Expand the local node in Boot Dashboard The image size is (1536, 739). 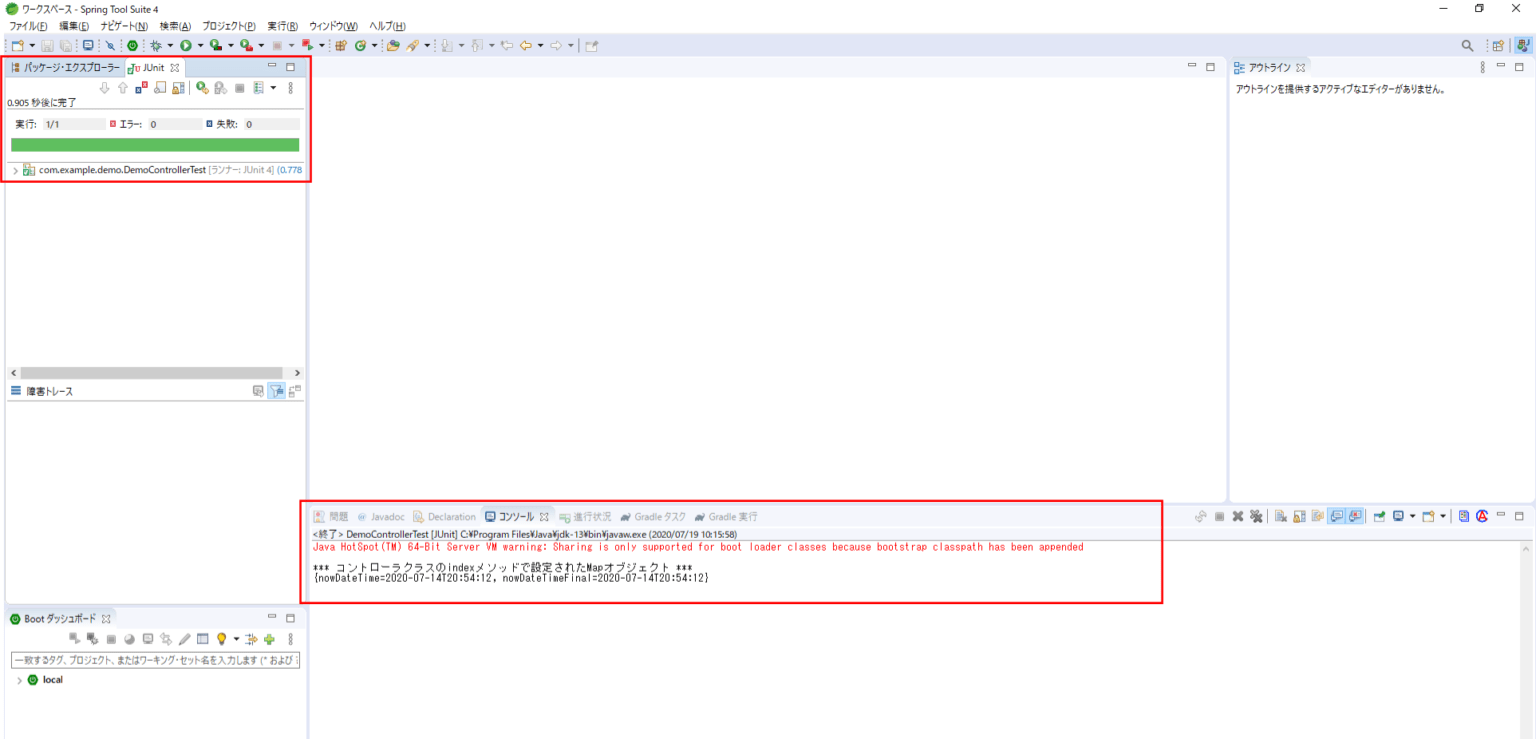point(19,680)
